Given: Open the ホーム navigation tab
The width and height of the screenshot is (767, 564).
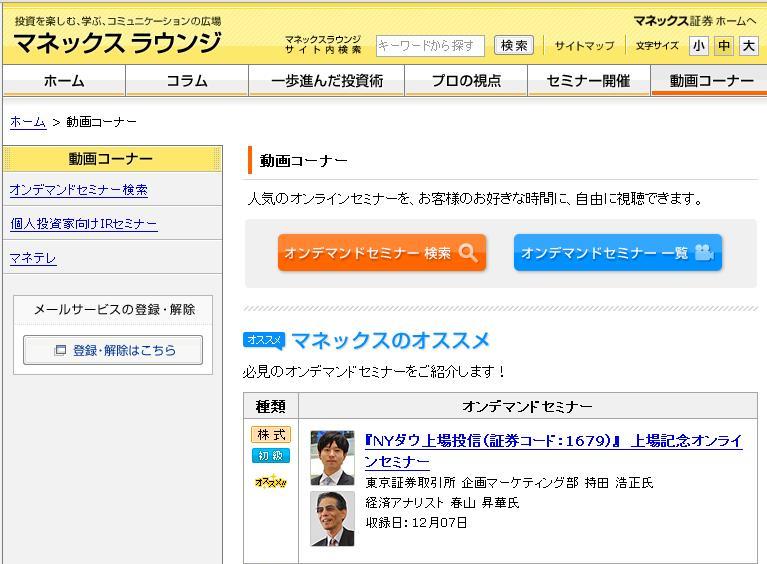Looking at the screenshot, I should [x=64, y=81].
